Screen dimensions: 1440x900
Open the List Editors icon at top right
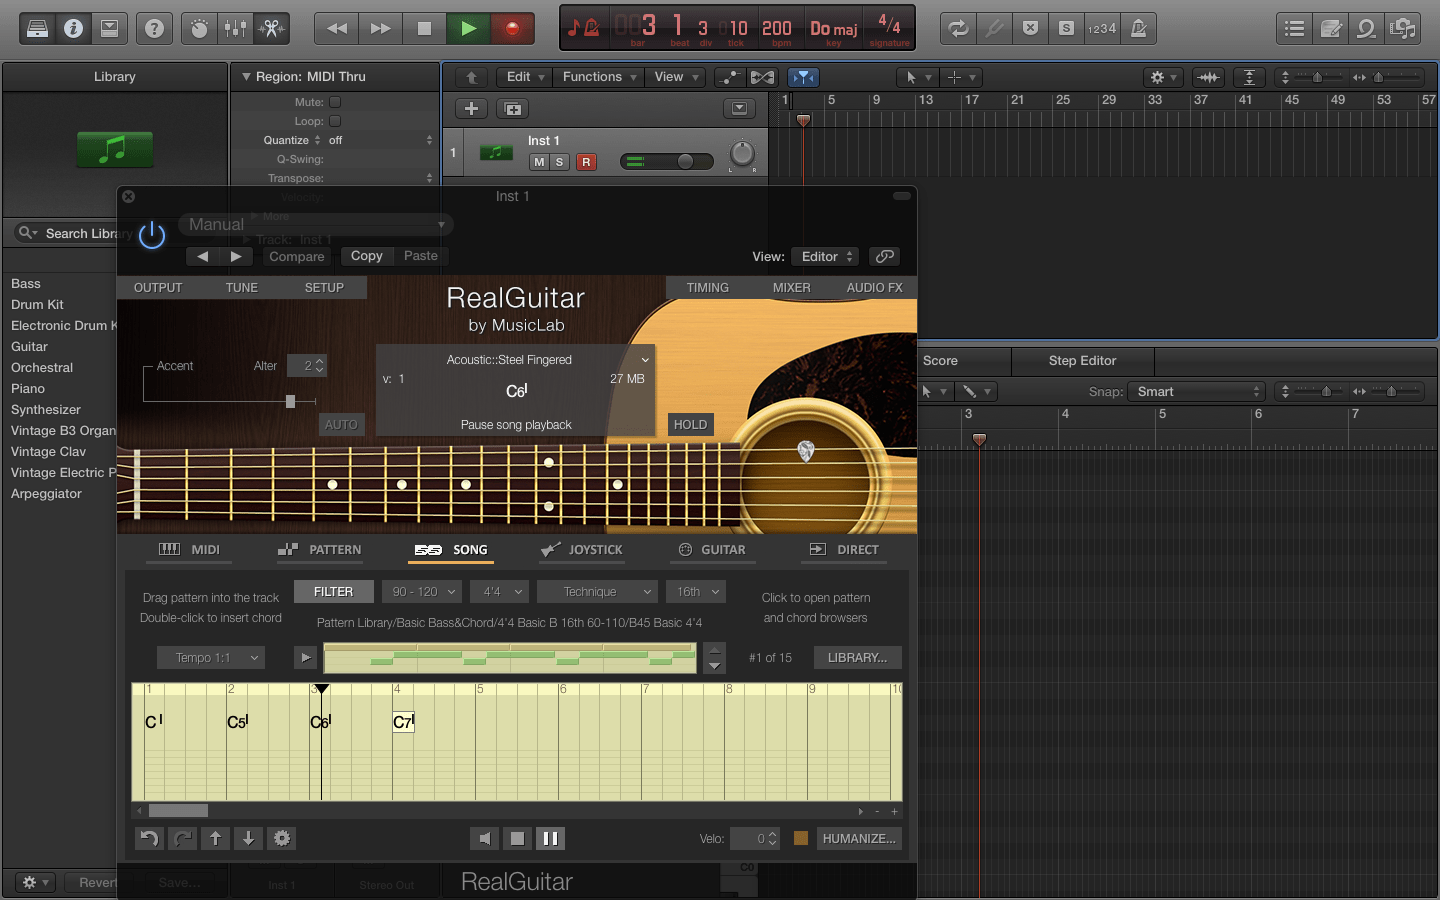pyautogui.click(x=1293, y=28)
